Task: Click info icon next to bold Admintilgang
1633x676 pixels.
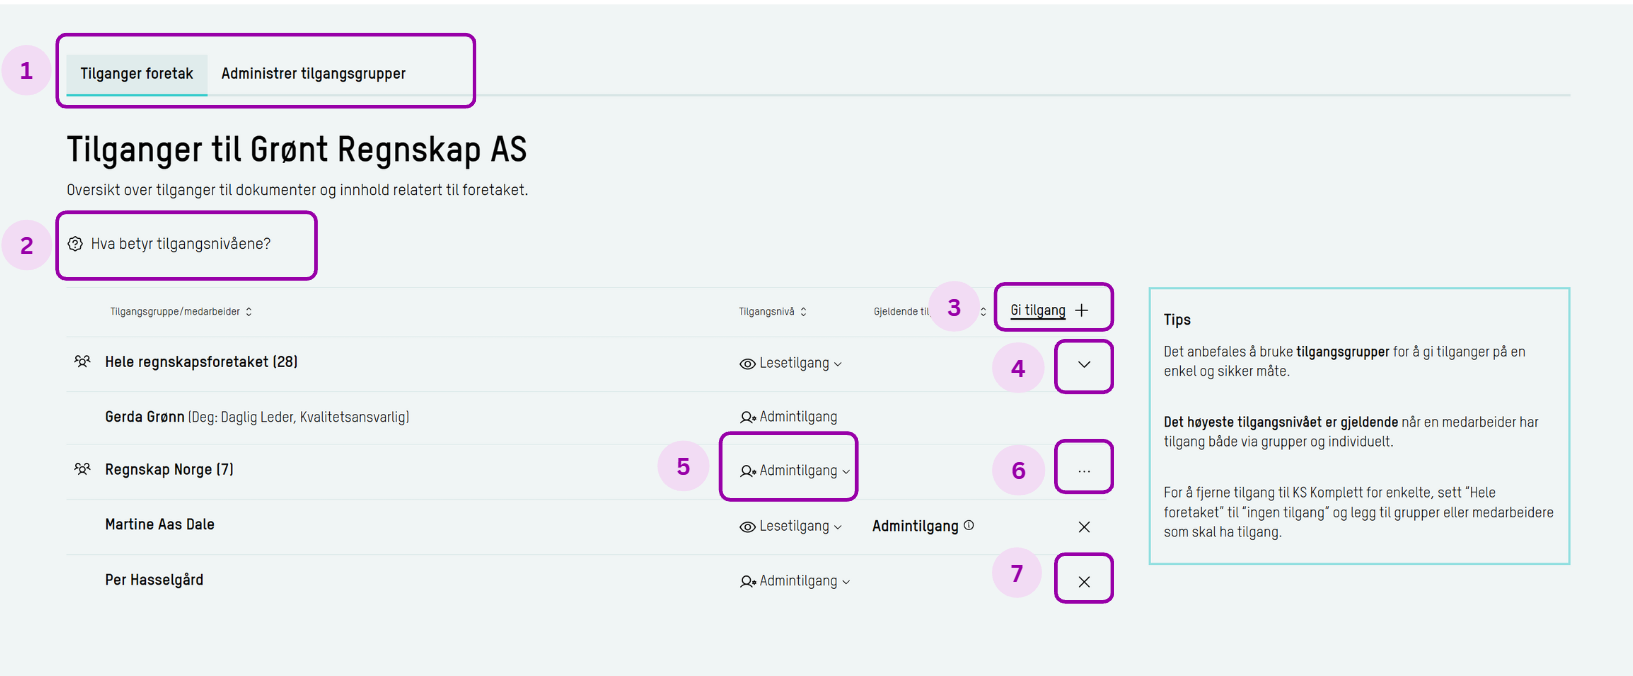Action: pos(969,526)
